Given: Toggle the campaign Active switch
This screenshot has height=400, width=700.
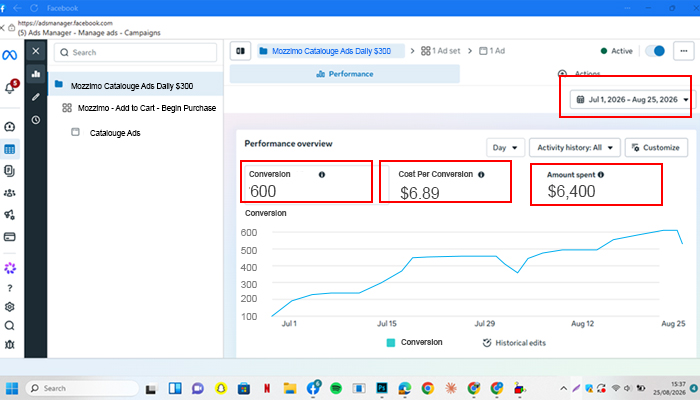Looking at the screenshot, I should tap(655, 51).
